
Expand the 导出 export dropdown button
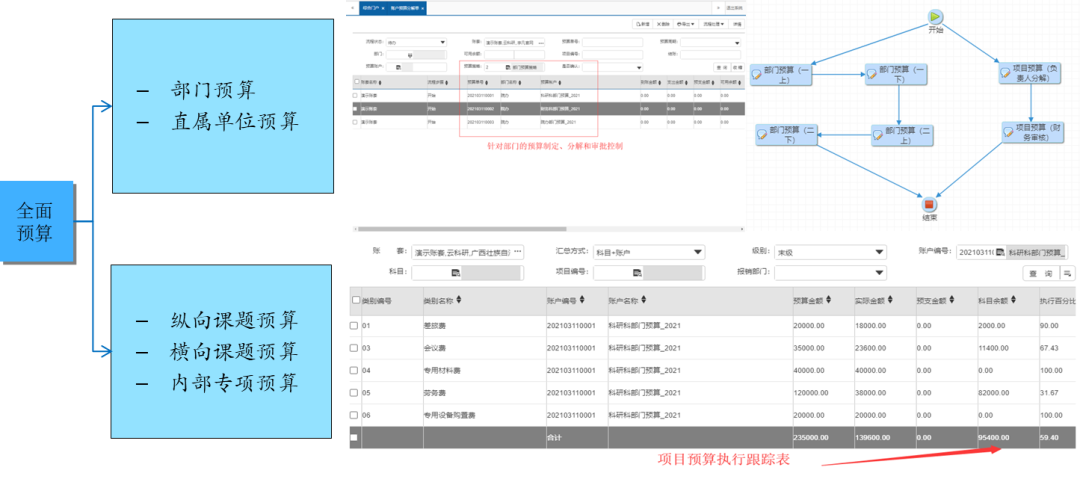point(686,24)
